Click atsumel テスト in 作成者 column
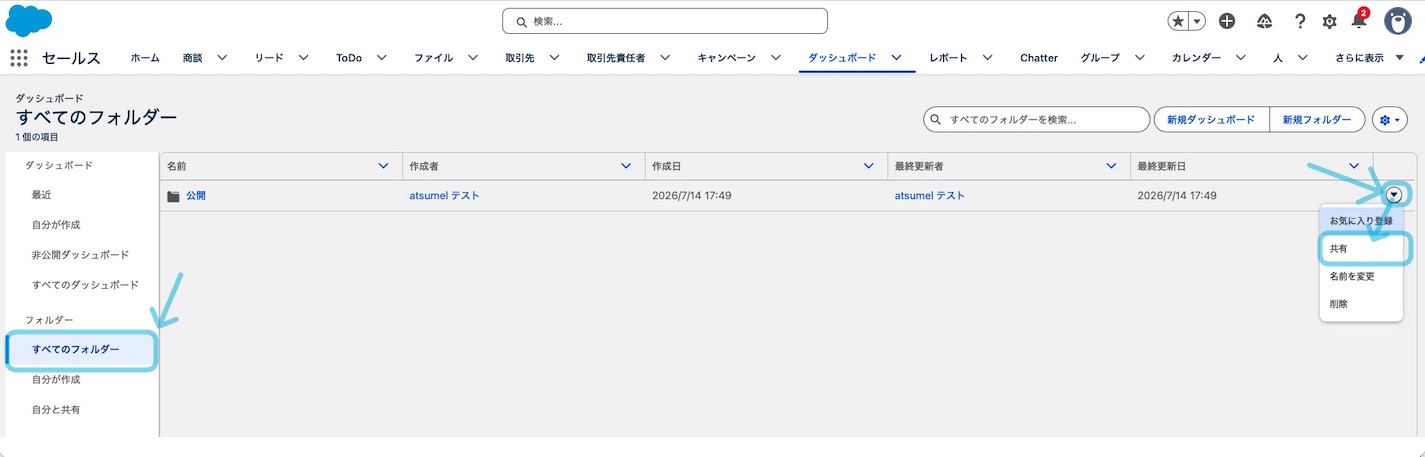This screenshot has height=457, width=1425. pos(444,196)
